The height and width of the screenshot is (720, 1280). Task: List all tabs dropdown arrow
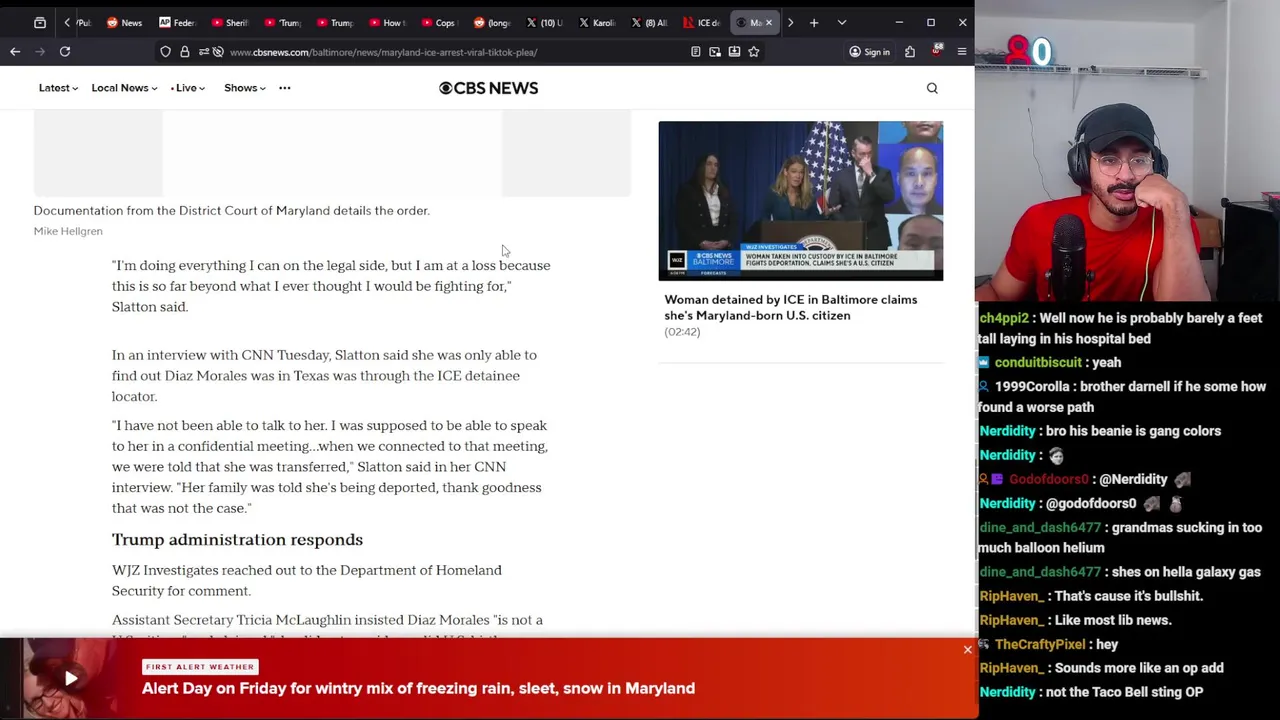pos(842,22)
